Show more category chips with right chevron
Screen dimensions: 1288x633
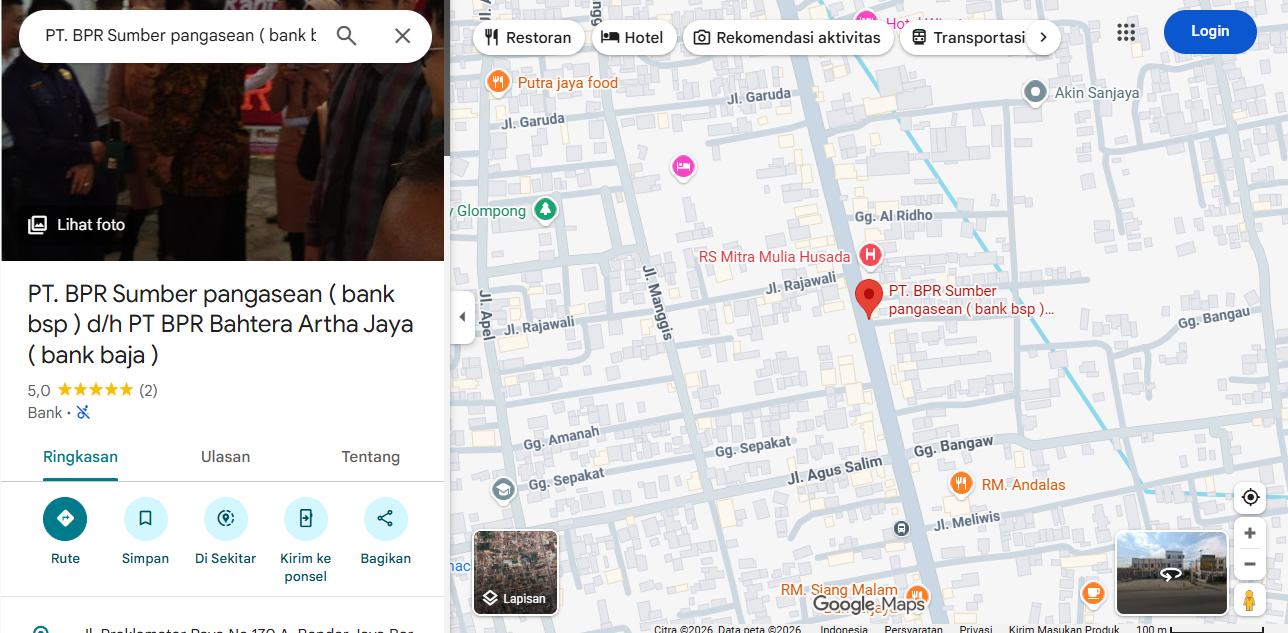[1043, 38]
